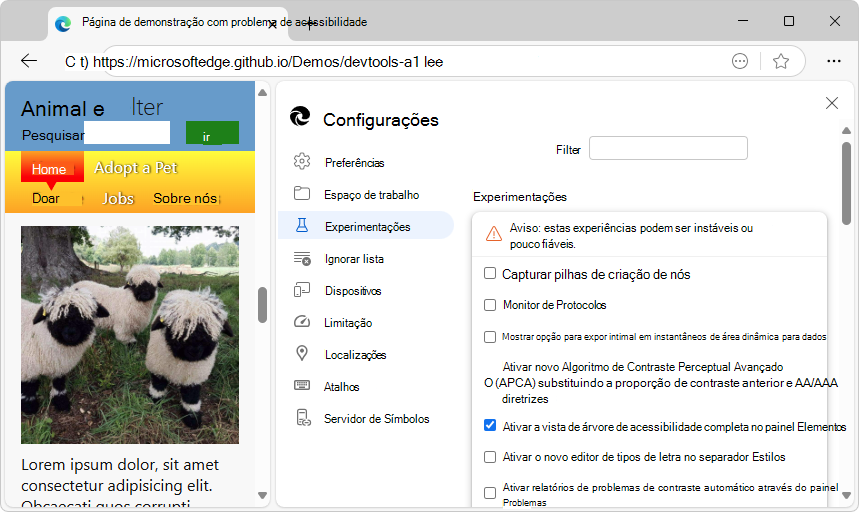Click the Home link on the demo page

49,169
